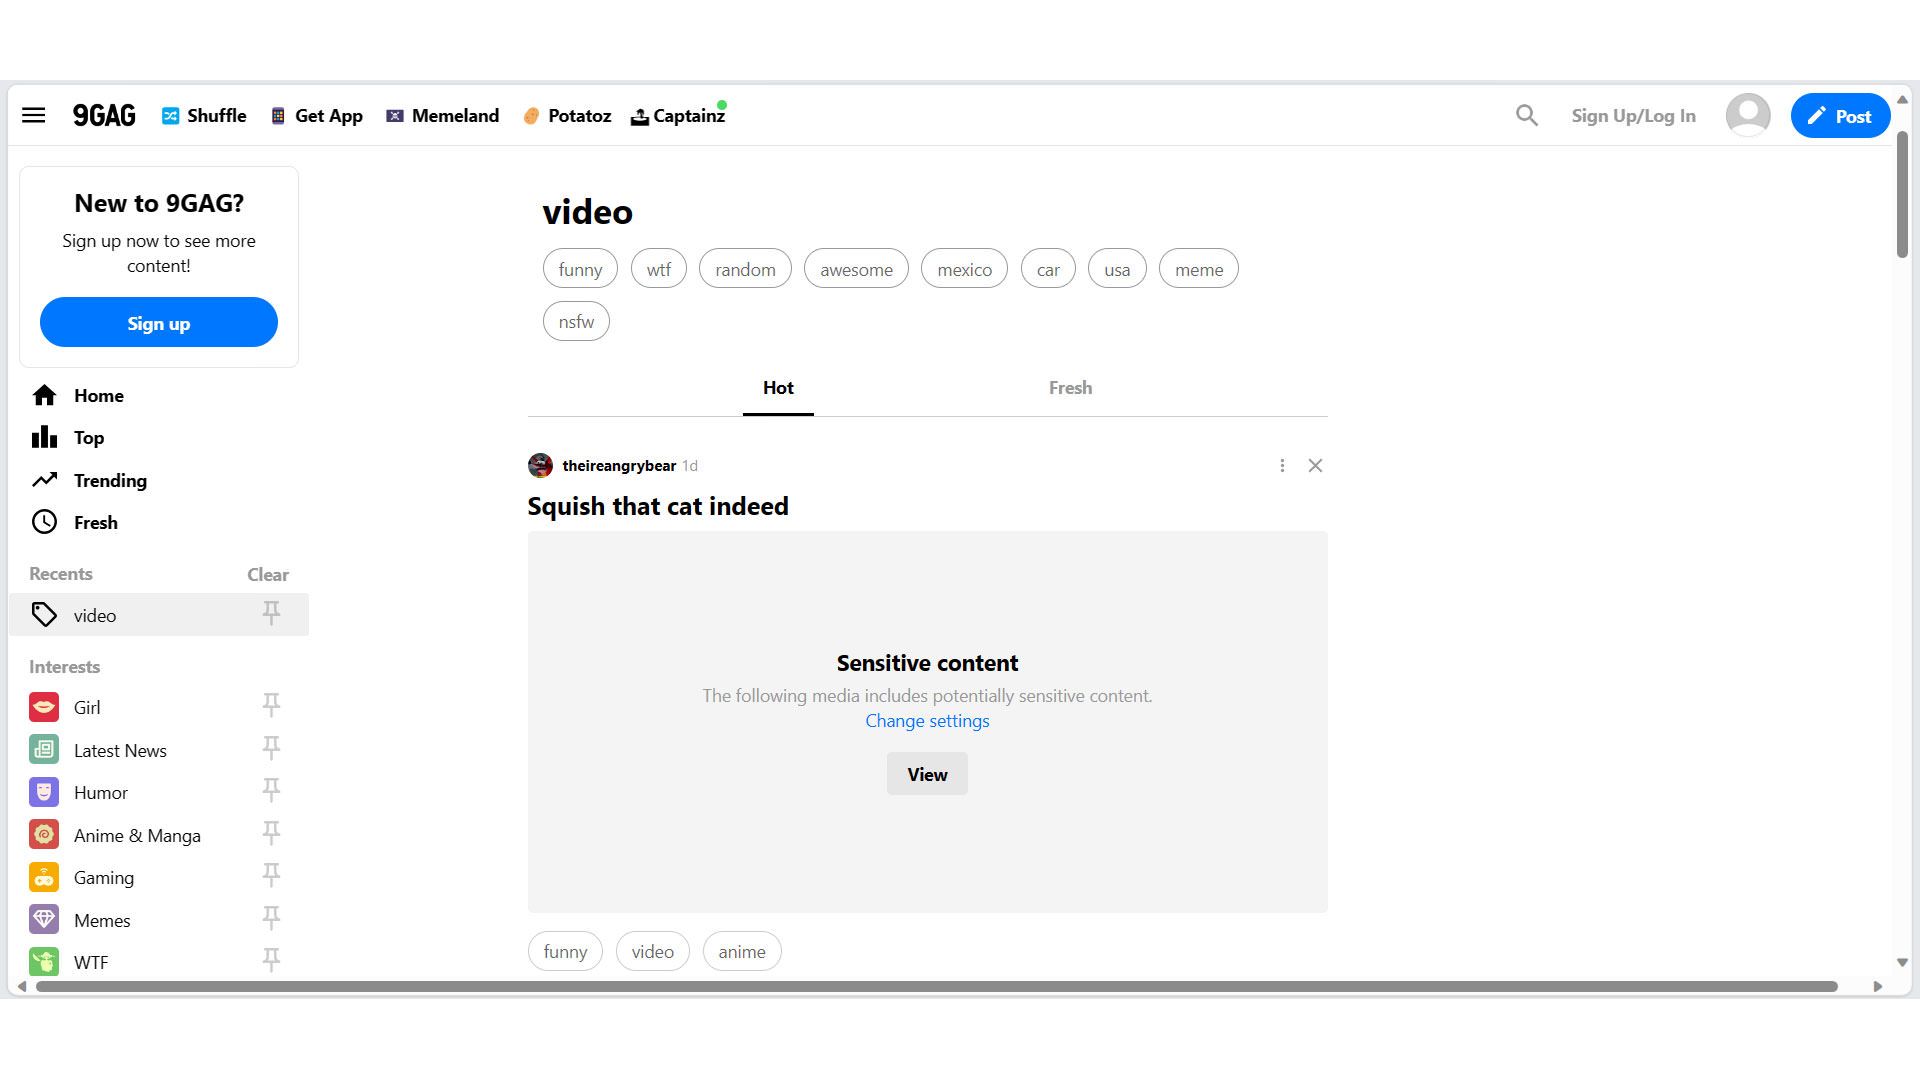Select the Gaming interest icon
This screenshot has width=1920, height=1080.
pyautogui.click(x=44, y=877)
